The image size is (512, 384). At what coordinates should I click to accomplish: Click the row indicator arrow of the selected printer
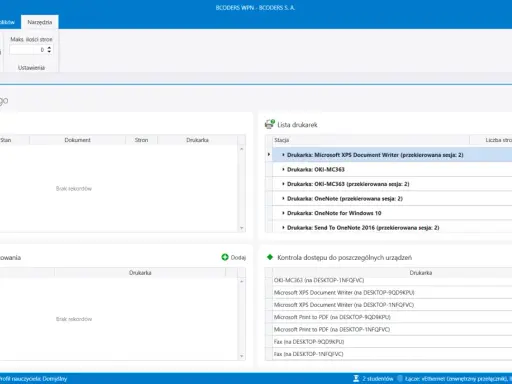pos(269,154)
